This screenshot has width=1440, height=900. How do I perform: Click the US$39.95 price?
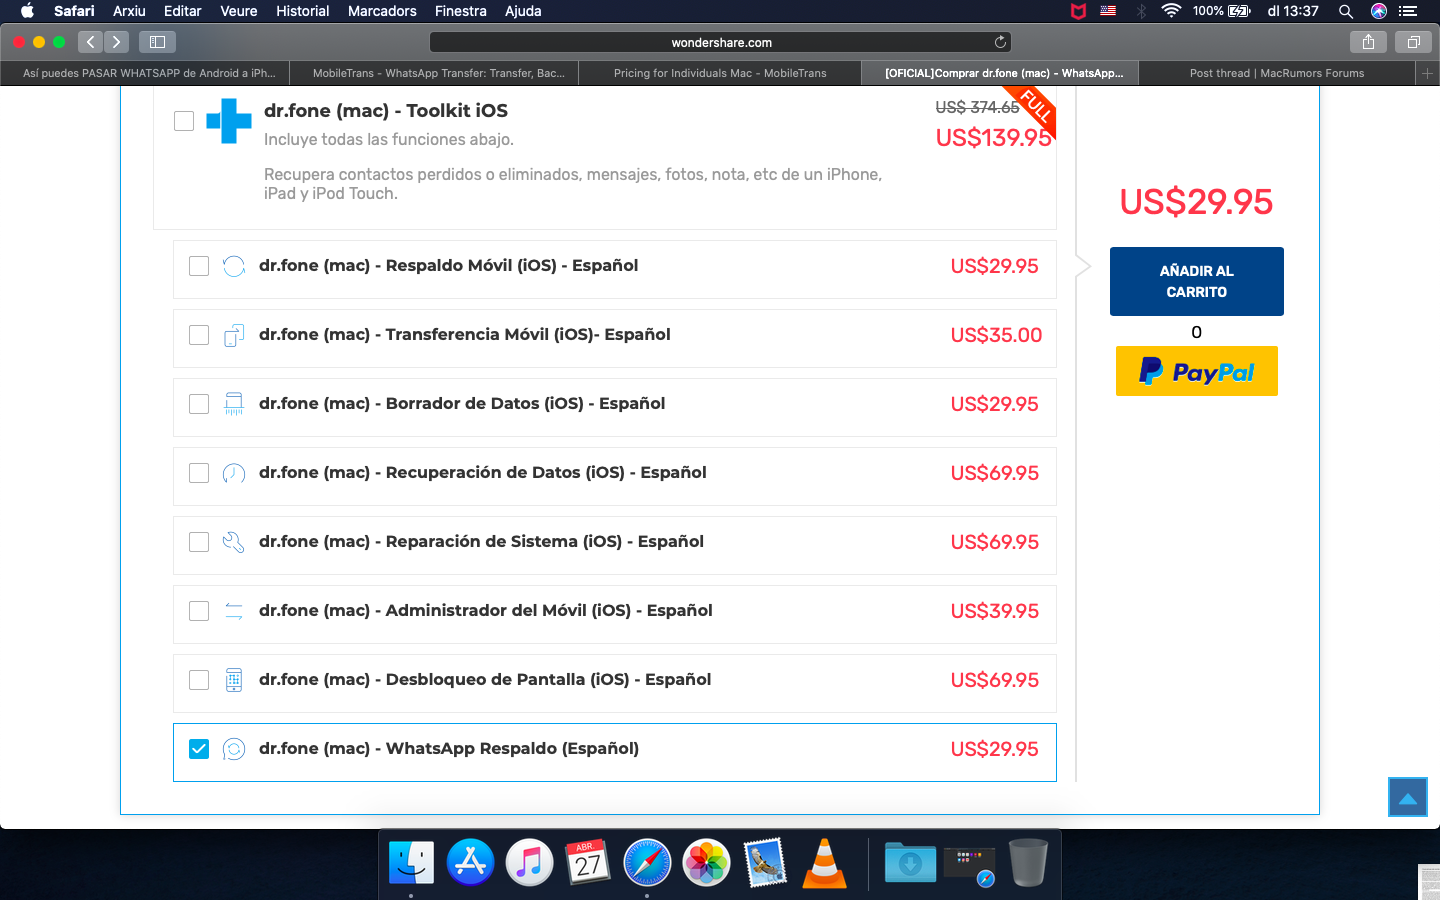tap(995, 611)
